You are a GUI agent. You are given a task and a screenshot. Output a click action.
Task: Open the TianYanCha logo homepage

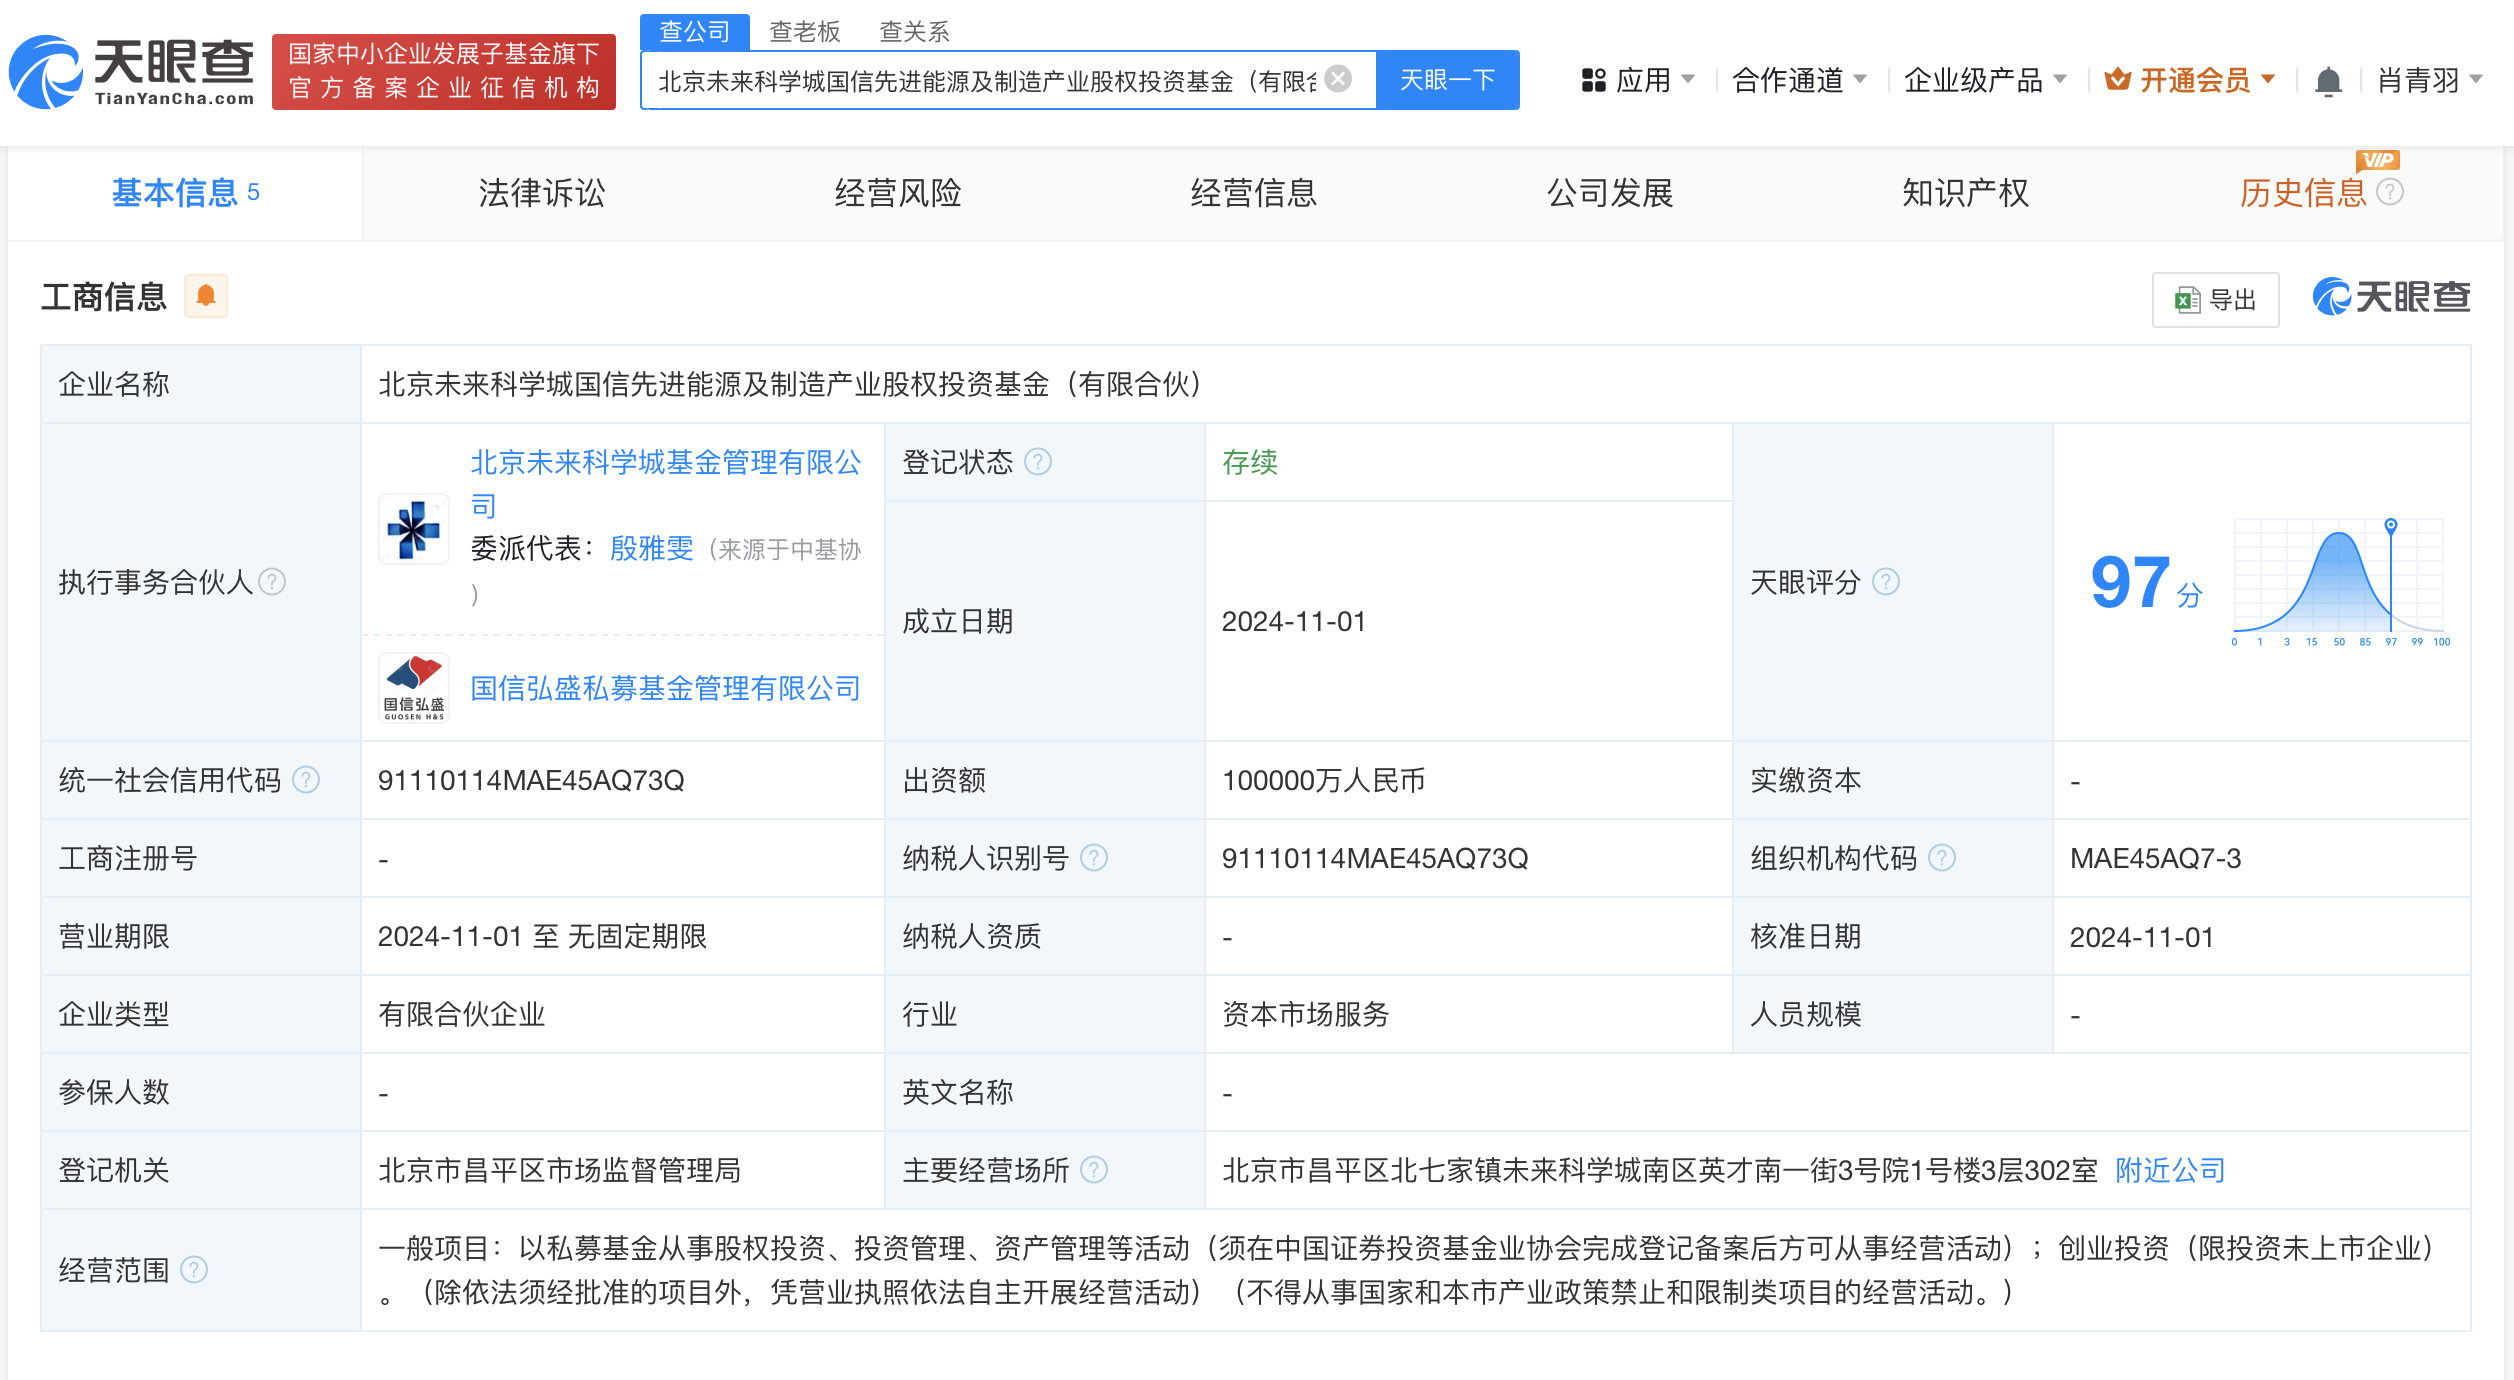pyautogui.click(x=132, y=72)
